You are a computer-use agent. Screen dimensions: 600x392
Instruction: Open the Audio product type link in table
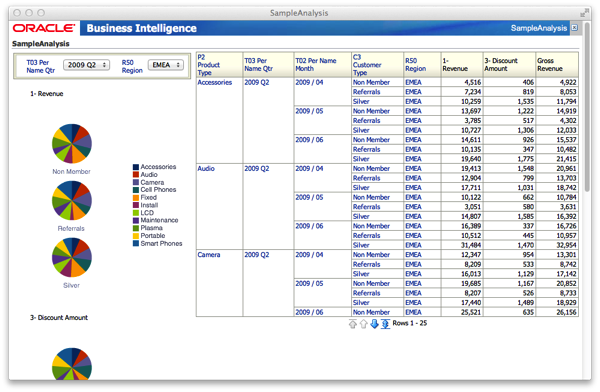(x=206, y=168)
